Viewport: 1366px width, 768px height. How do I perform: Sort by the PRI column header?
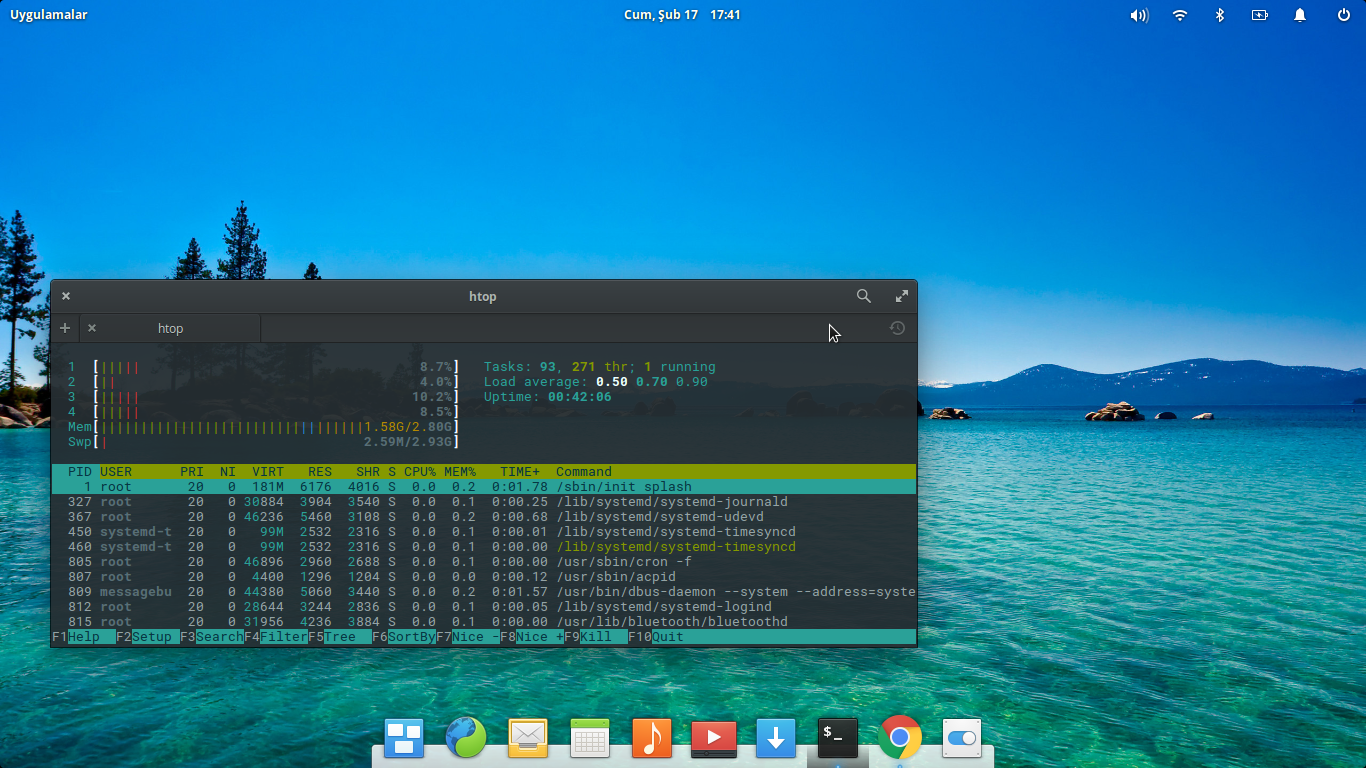pyautogui.click(x=192, y=472)
